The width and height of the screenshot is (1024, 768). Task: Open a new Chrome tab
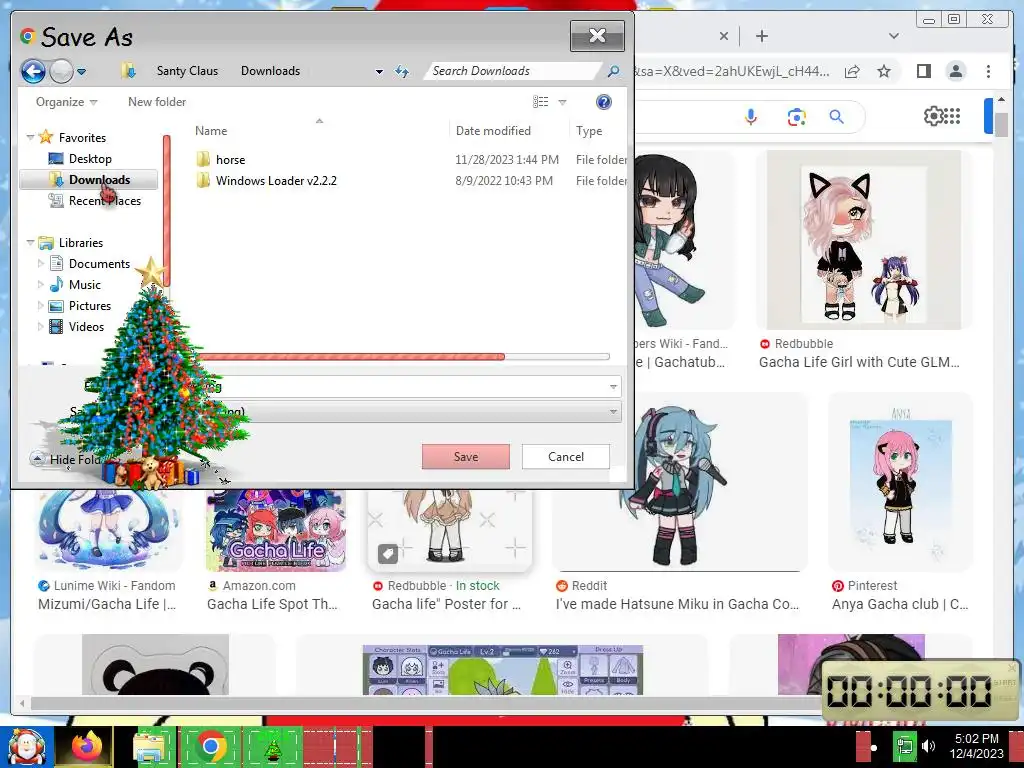761,36
